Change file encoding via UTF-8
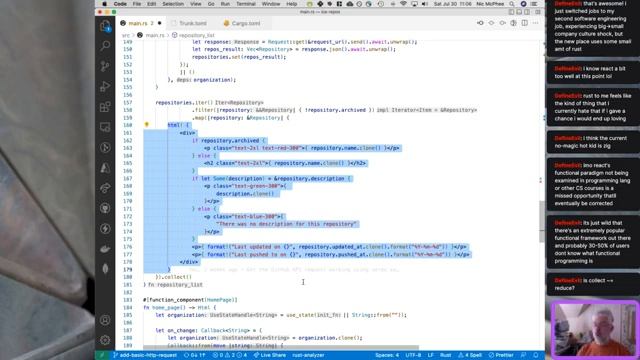Screen dimensions: 640x360 tap(413, 355)
